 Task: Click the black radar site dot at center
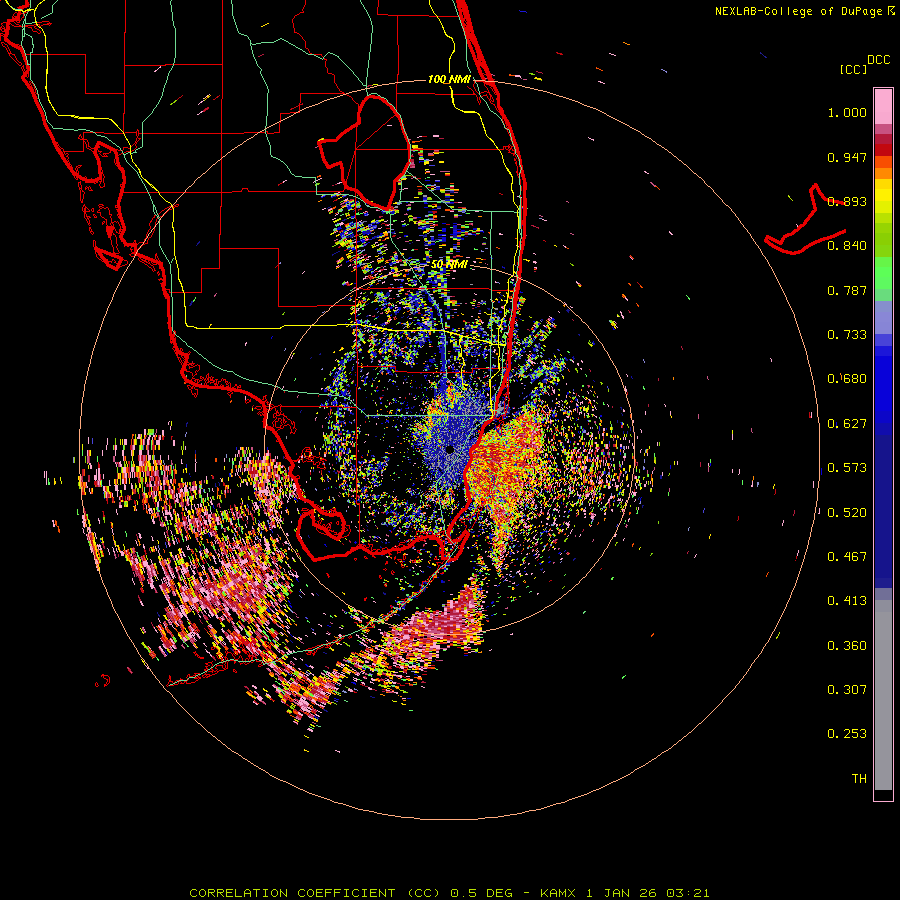pos(450,450)
